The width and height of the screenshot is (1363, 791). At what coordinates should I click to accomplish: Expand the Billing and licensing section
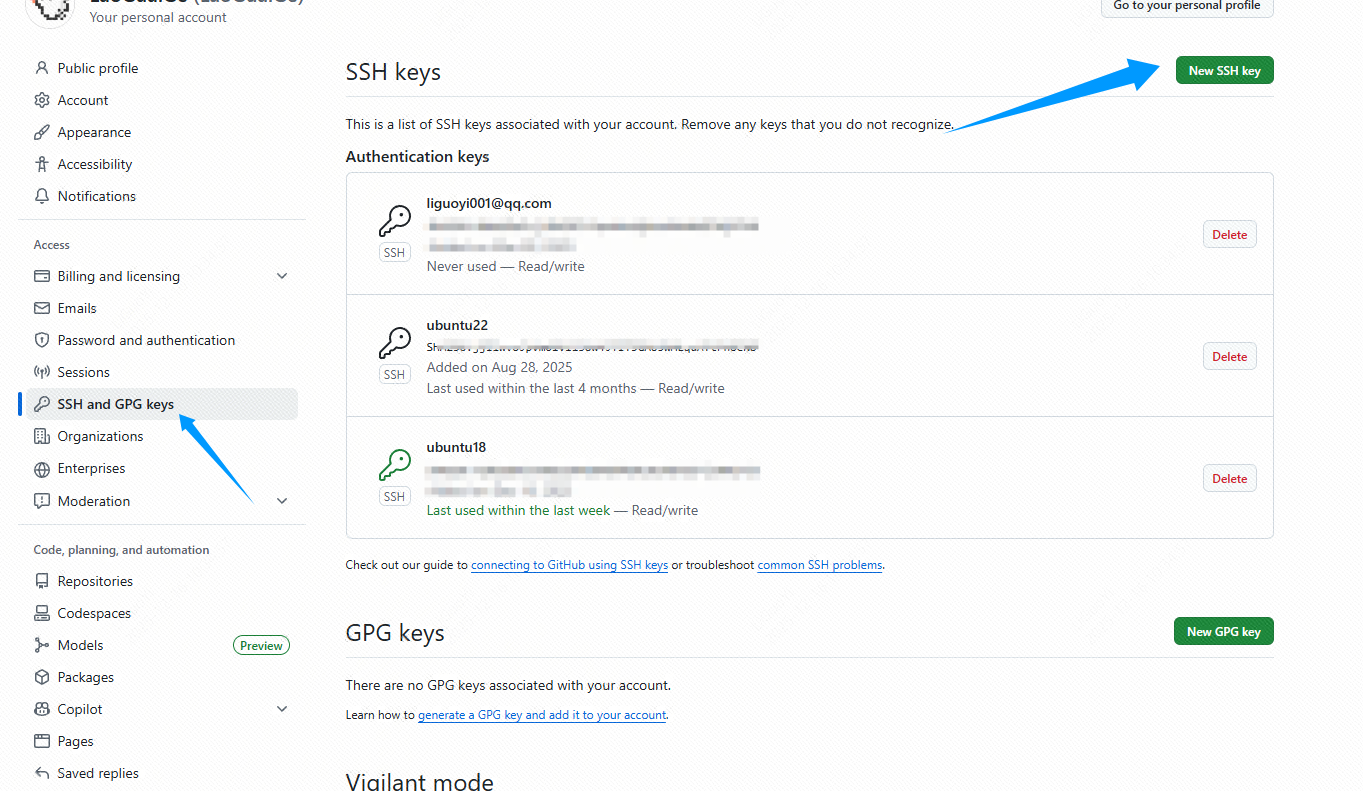pos(282,276)
